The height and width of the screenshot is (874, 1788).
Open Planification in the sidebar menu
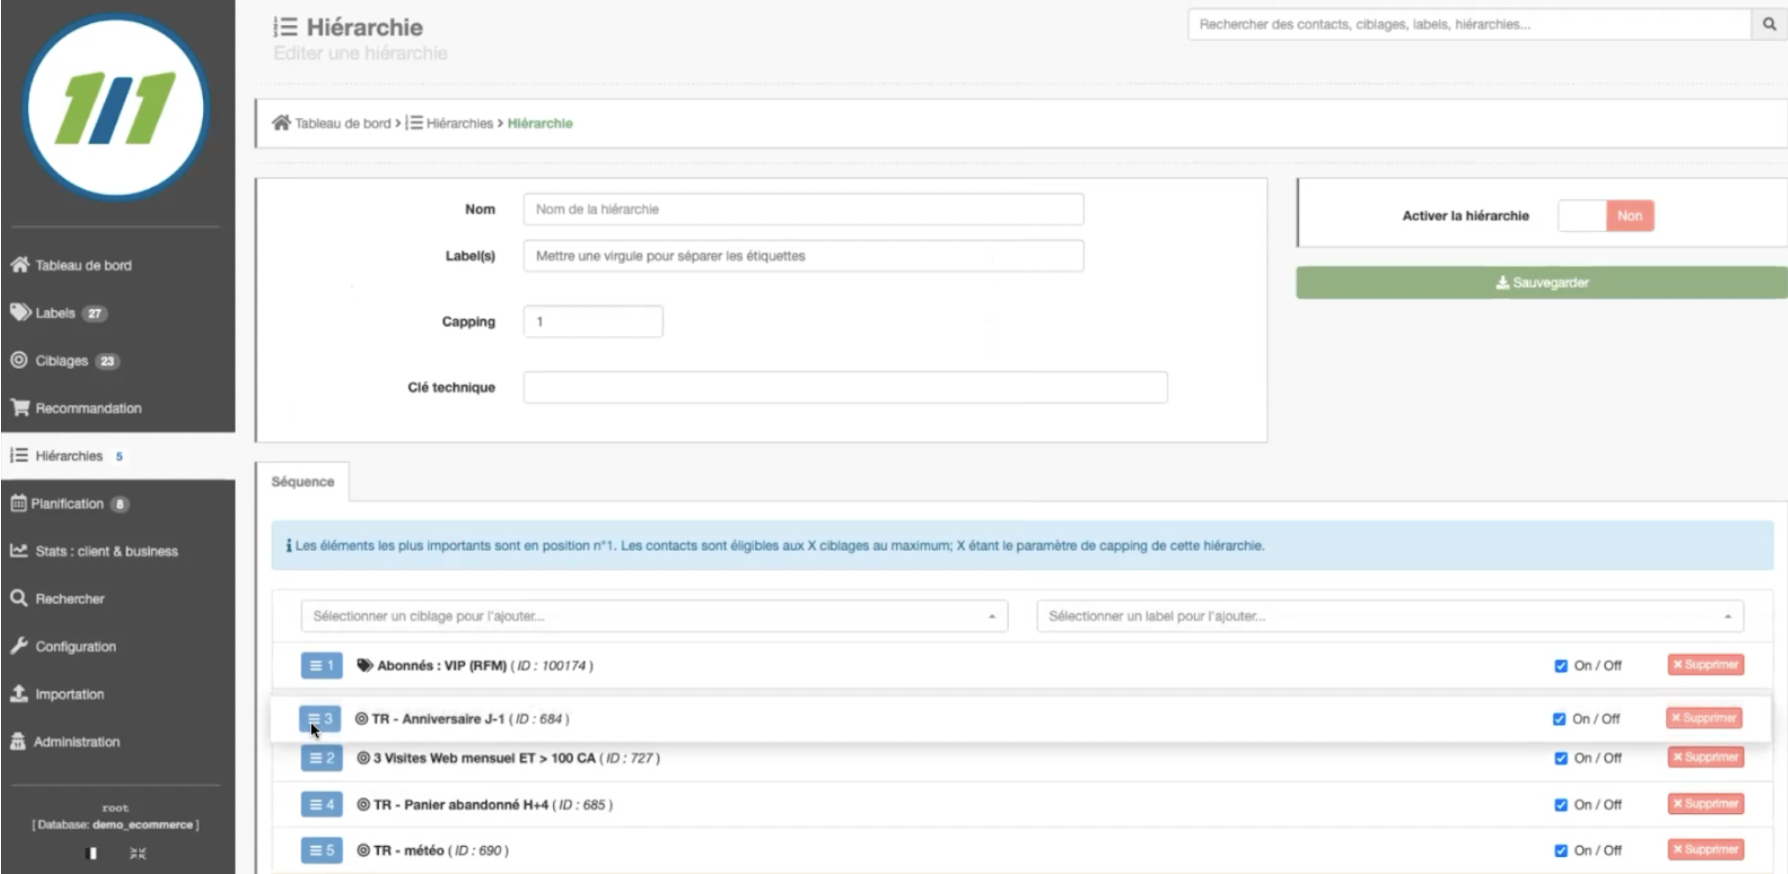(x=118, y=503)
